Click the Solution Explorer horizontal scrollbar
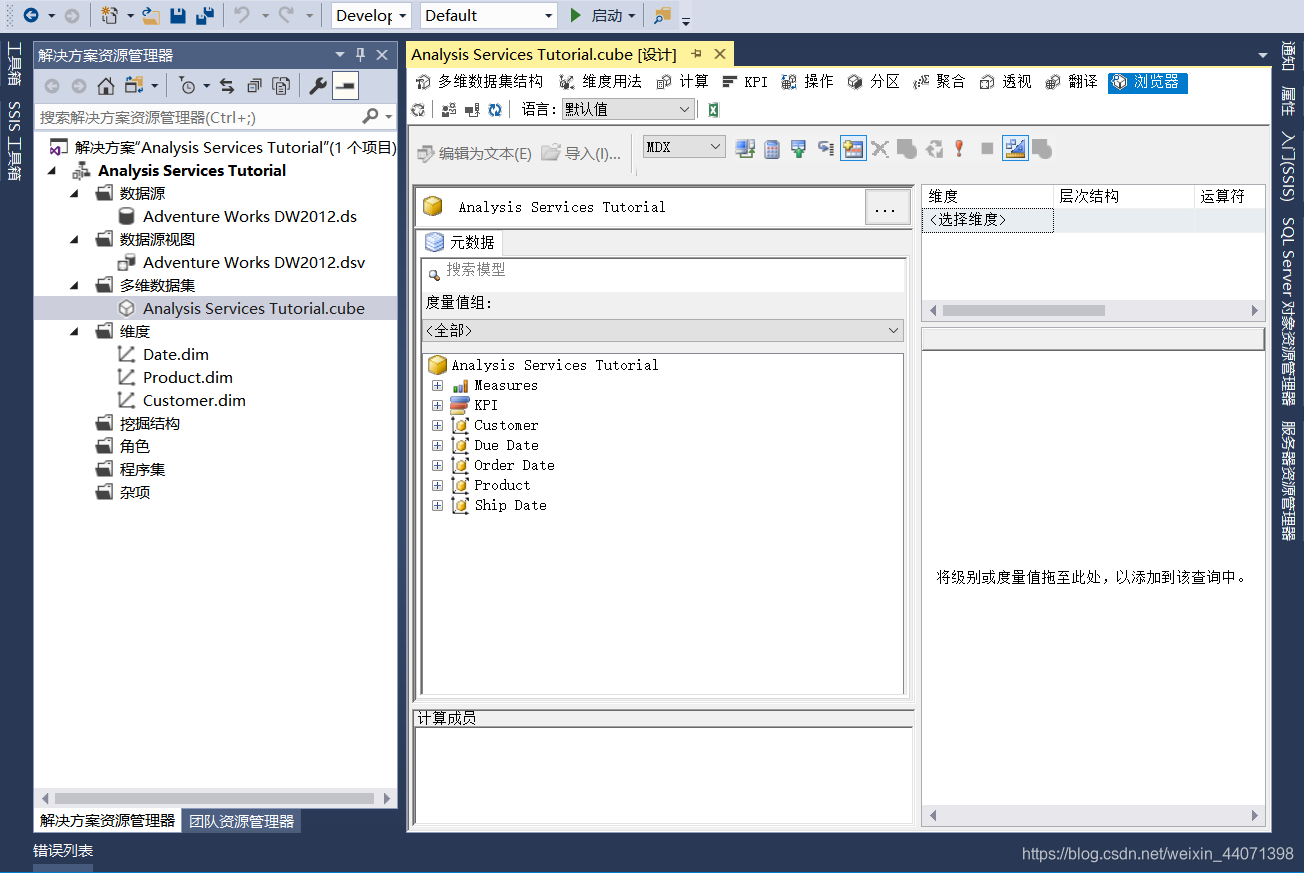 [215, 798]
